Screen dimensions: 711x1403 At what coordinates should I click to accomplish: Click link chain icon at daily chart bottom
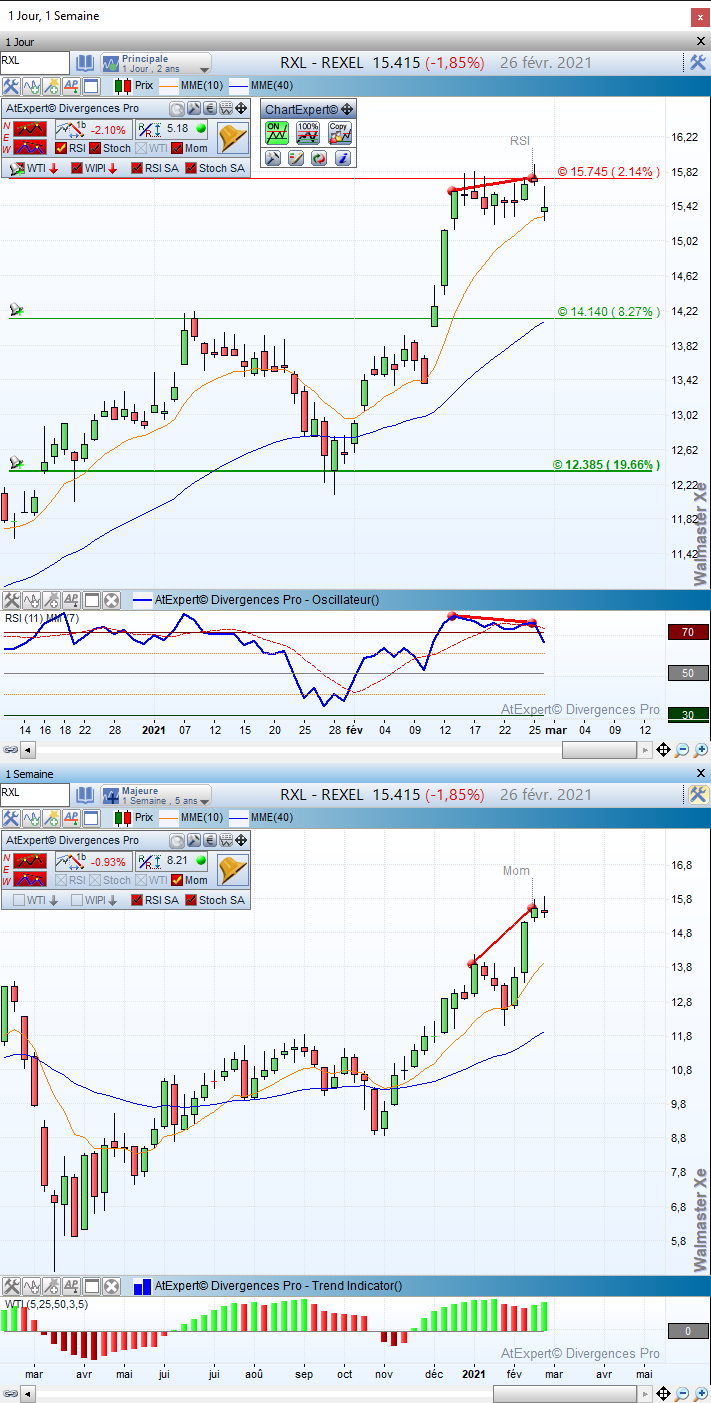tap(10, 749)
